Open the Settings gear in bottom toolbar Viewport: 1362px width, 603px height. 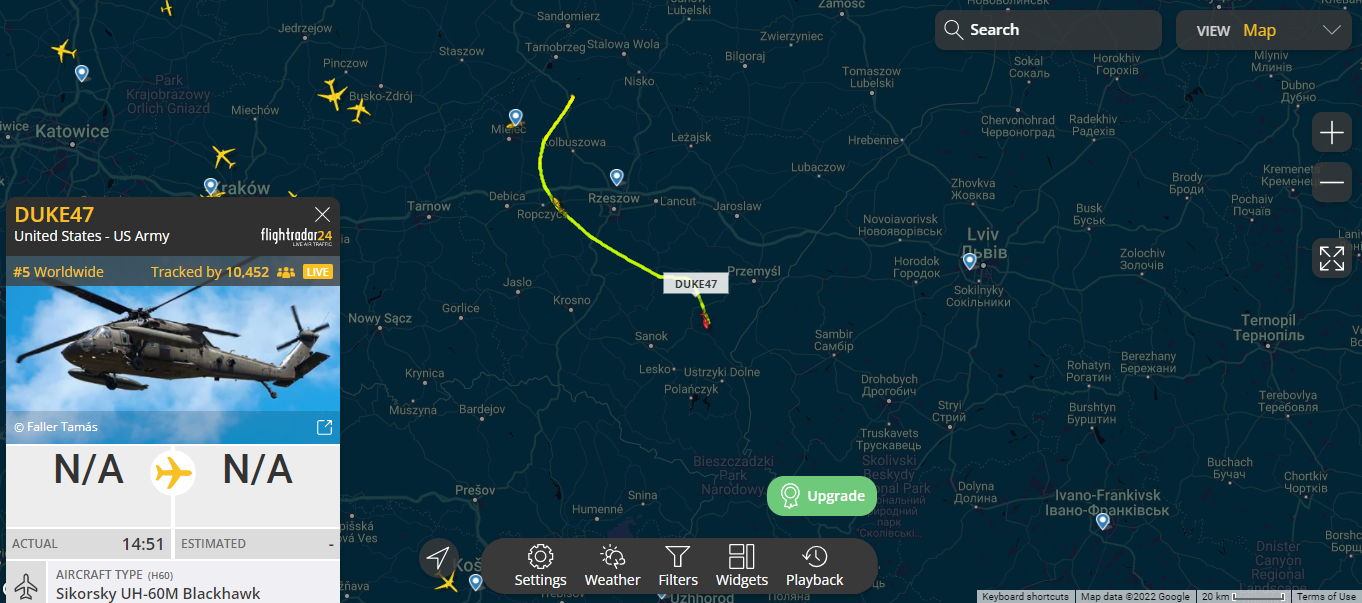click(540, 566)
